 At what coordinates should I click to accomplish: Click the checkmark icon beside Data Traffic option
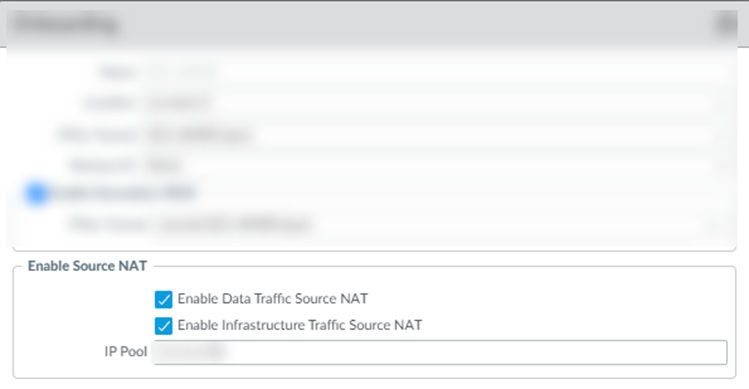point(163,300)
